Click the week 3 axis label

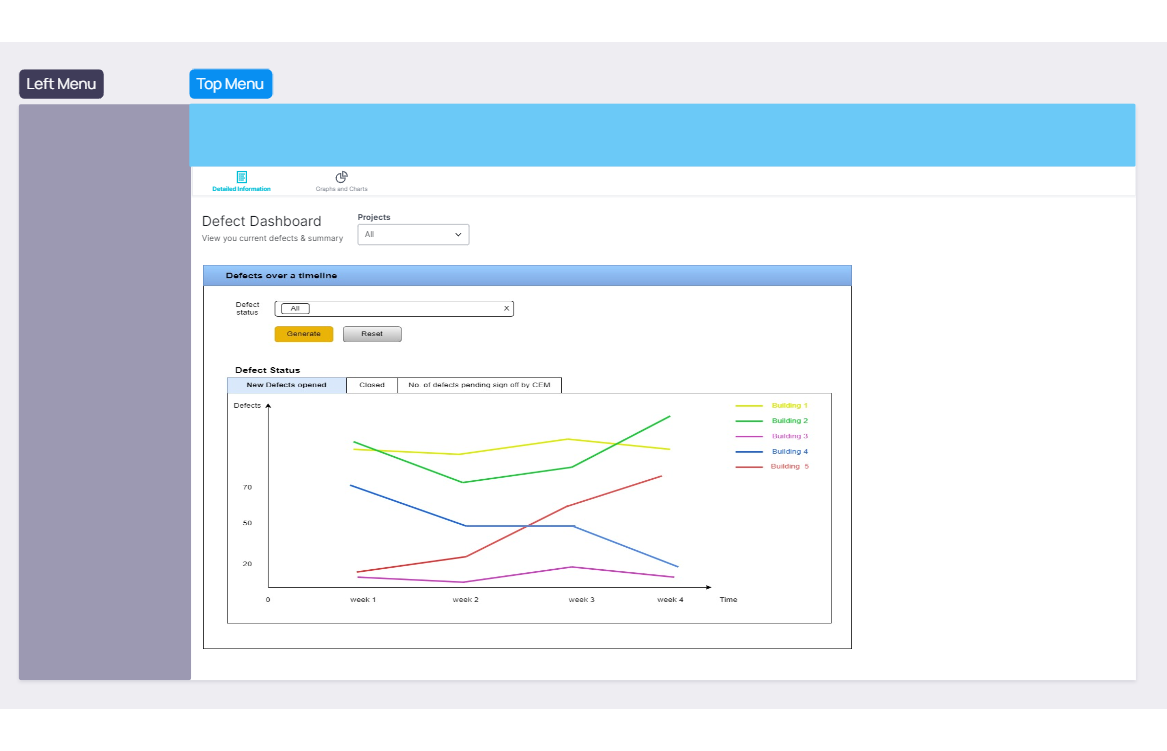pyautogui.click(x=581, y=599)
